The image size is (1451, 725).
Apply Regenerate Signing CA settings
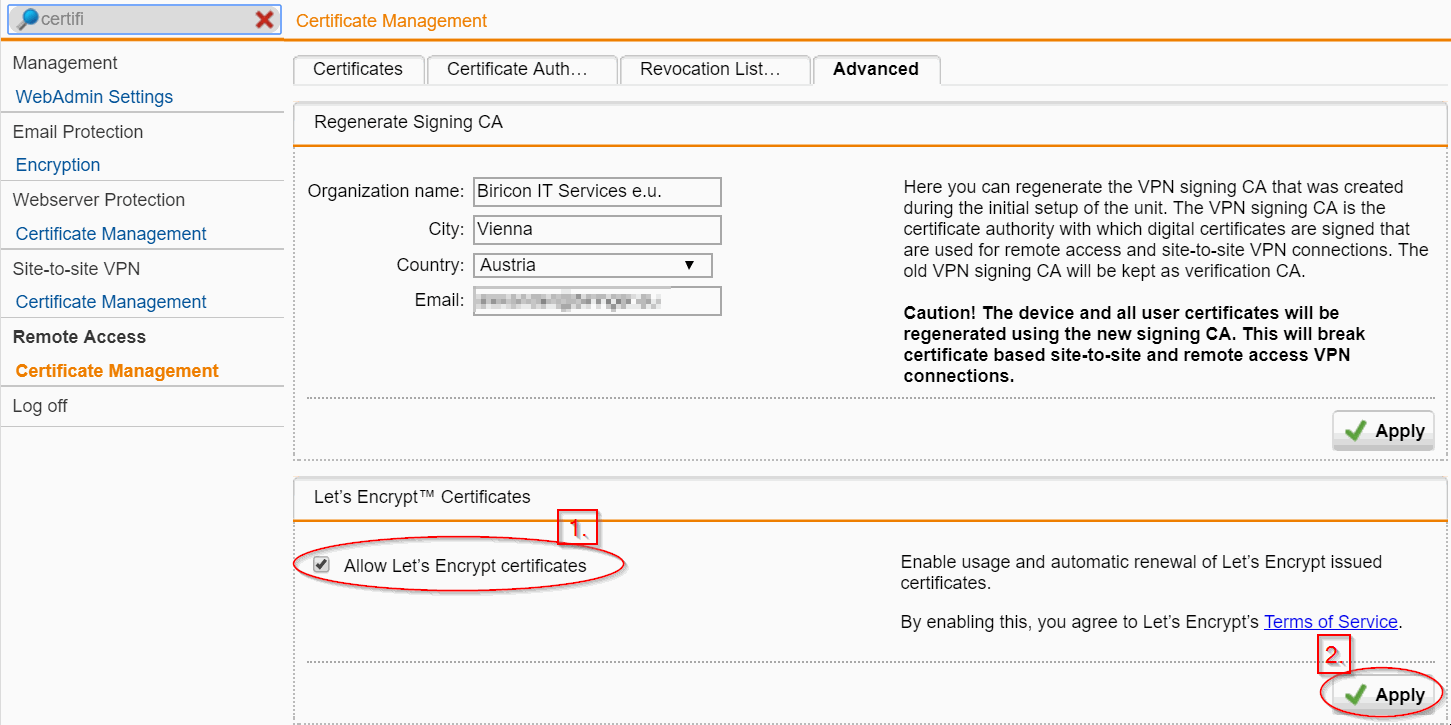[x=1384, y=430]
